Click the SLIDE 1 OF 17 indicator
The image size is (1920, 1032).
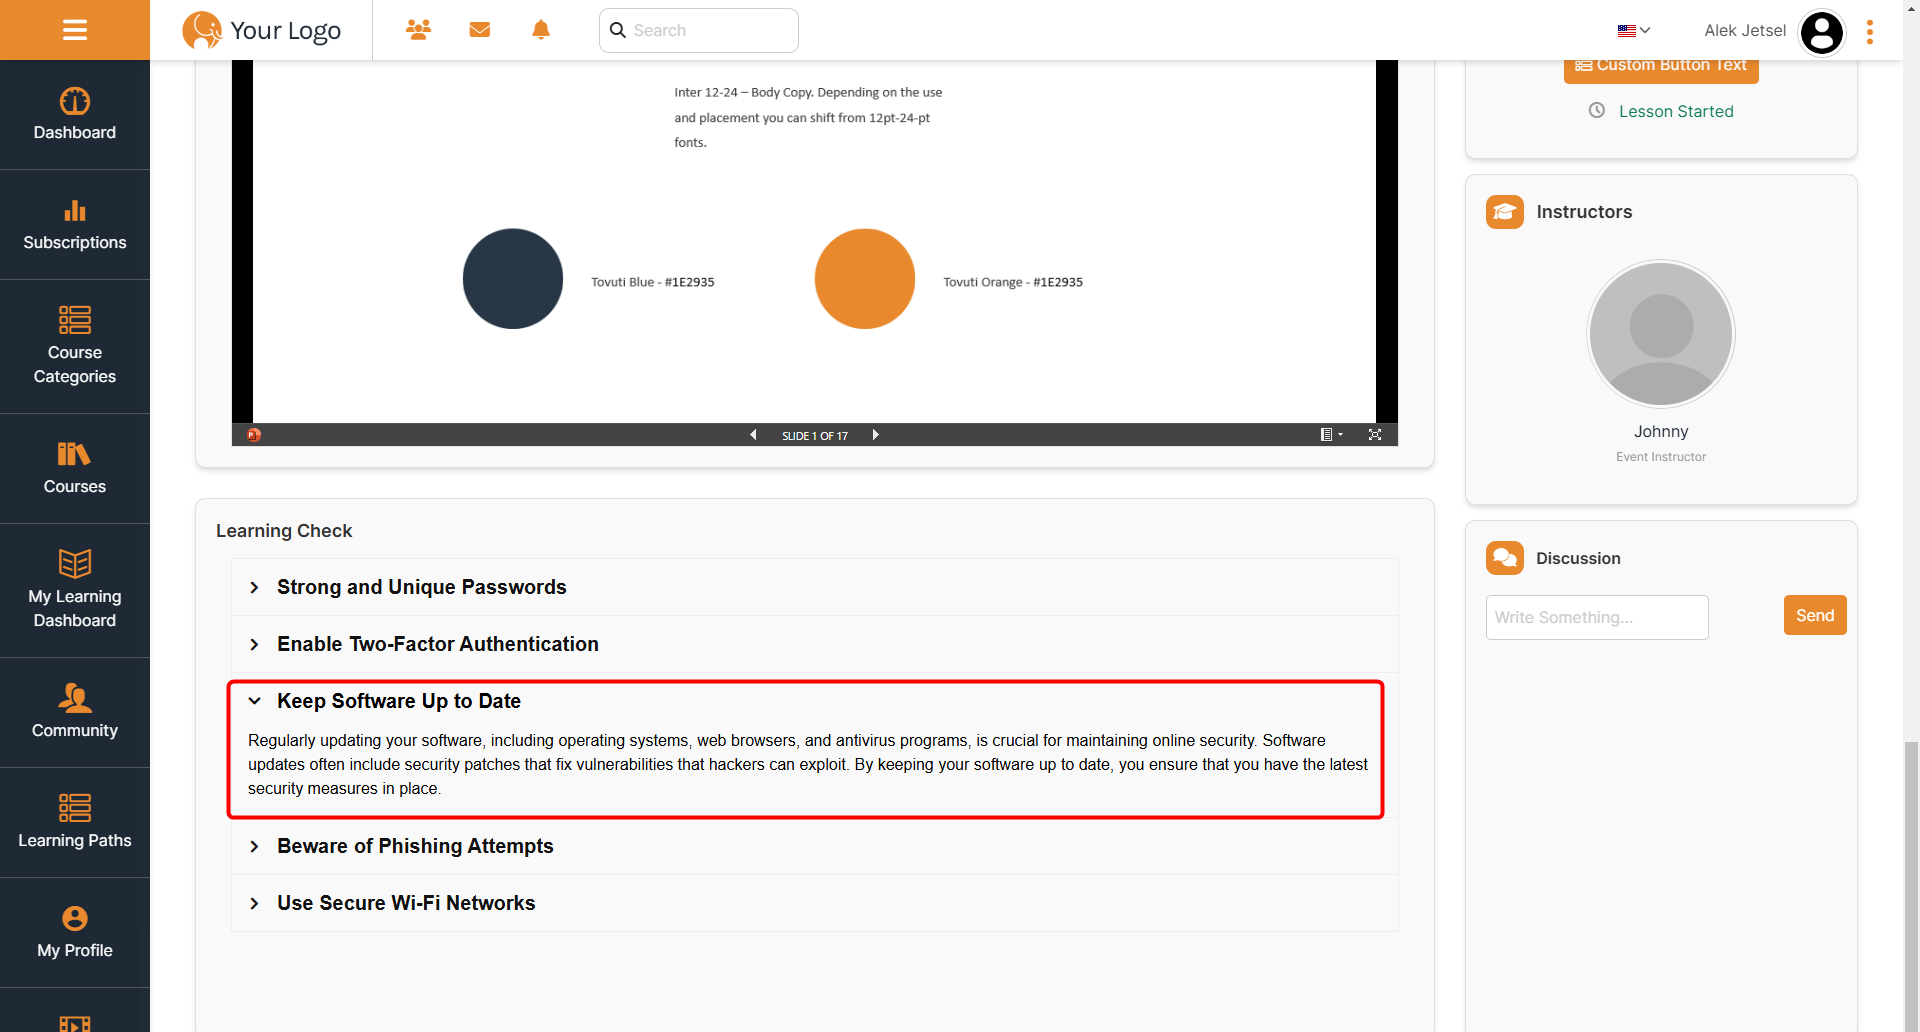(815, 436)
